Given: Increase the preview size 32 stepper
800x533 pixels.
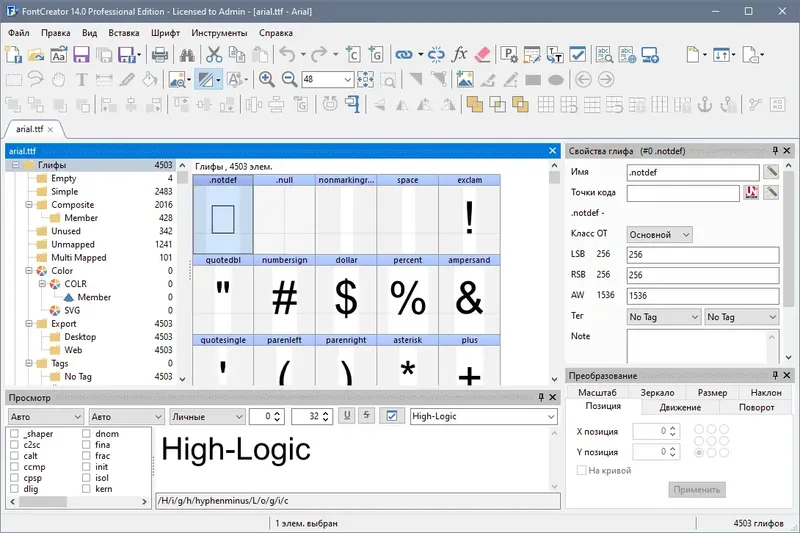Looking at the screenshot, I should (326, 413).
